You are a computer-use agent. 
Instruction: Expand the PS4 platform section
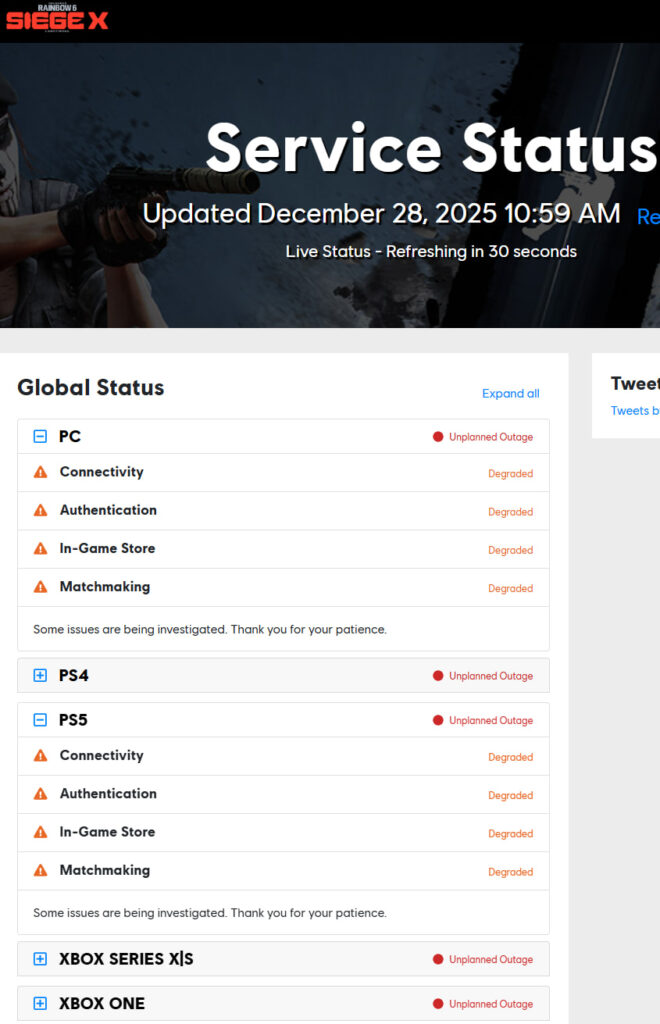click(40, 676)
